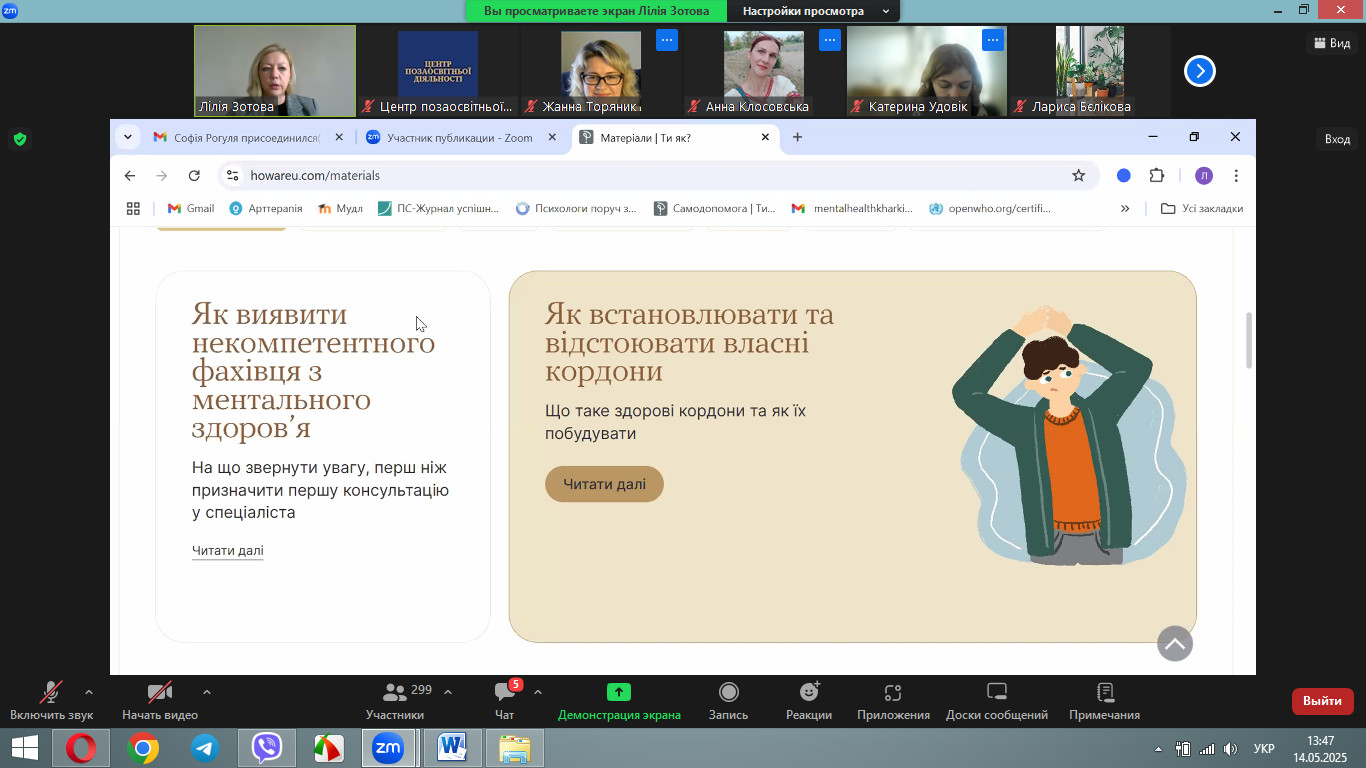Open Chrome three-dot menu
The height and width of the screenshot is (768, 1366).
[1236, 175]
